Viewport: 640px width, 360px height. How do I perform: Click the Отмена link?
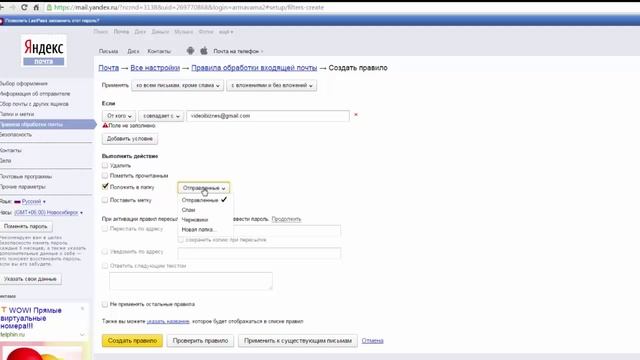pyautogui.click(x=372, y=340)
